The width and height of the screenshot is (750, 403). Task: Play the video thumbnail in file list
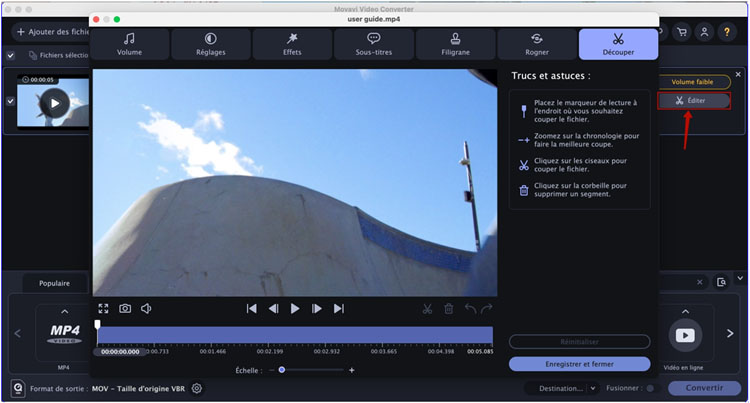pos(55,103)
